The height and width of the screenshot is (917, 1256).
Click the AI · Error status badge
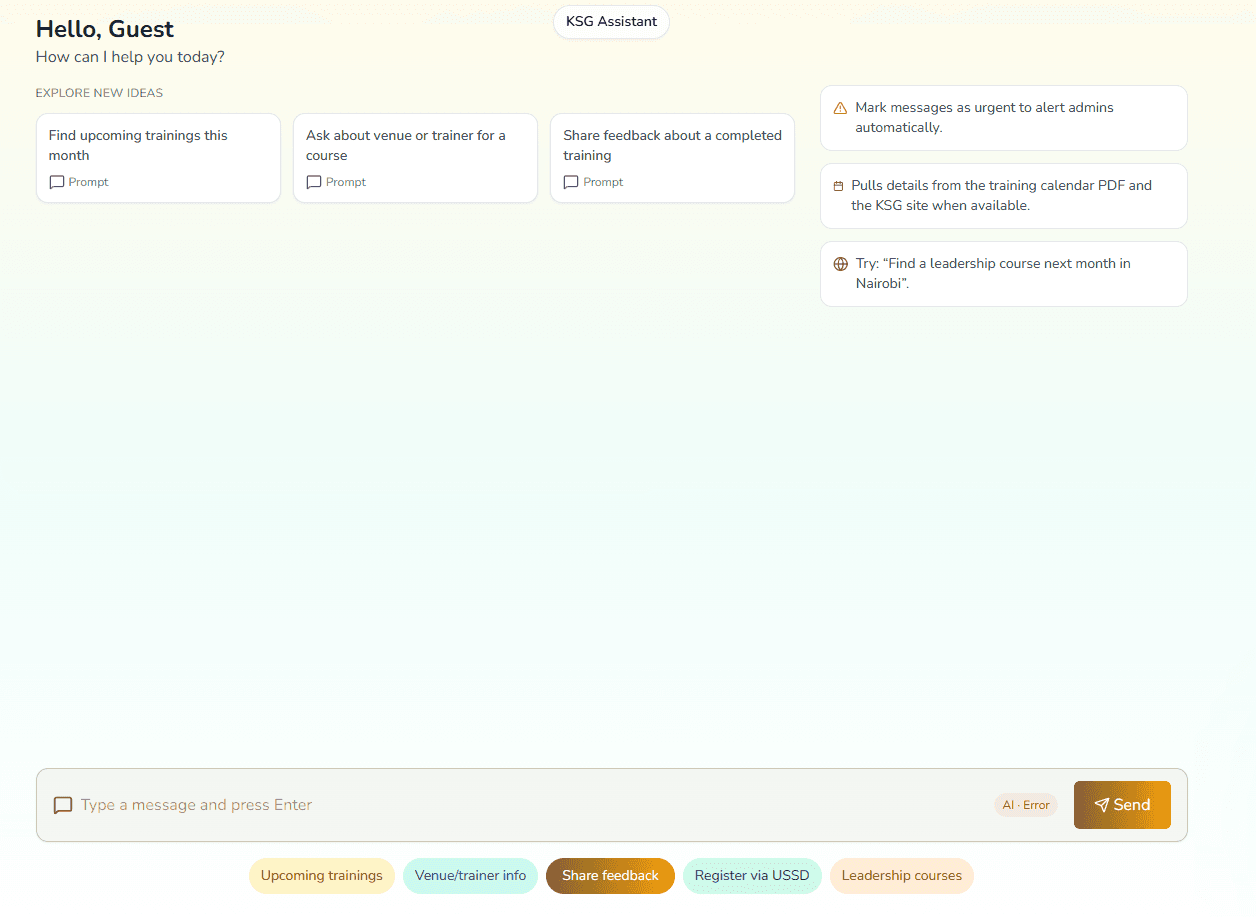(1025, 805)
